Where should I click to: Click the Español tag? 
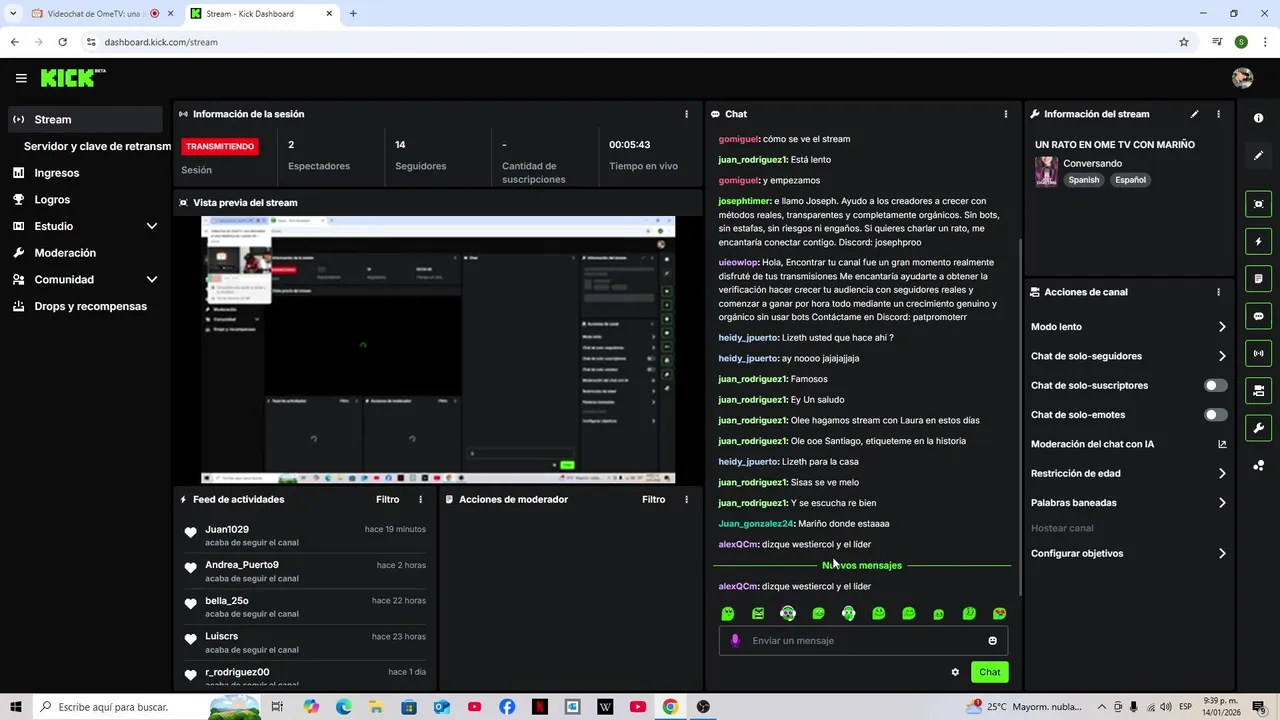coord(1130,180)
